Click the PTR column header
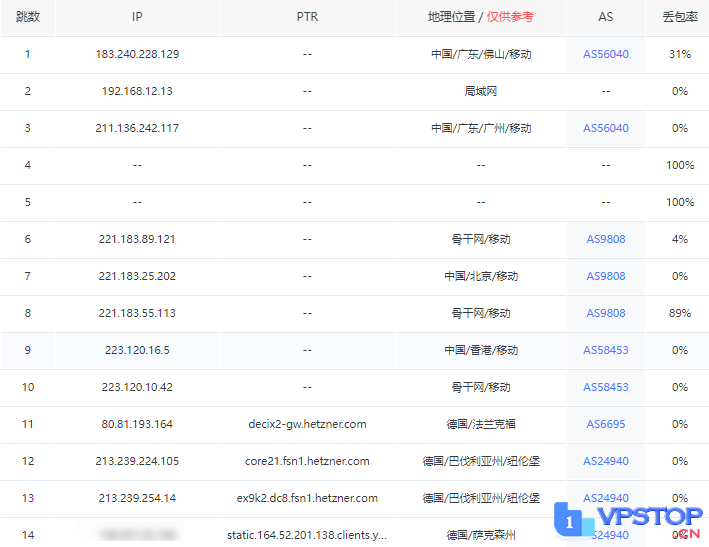This screenshot has width=709, height=547. coord(307,18)
